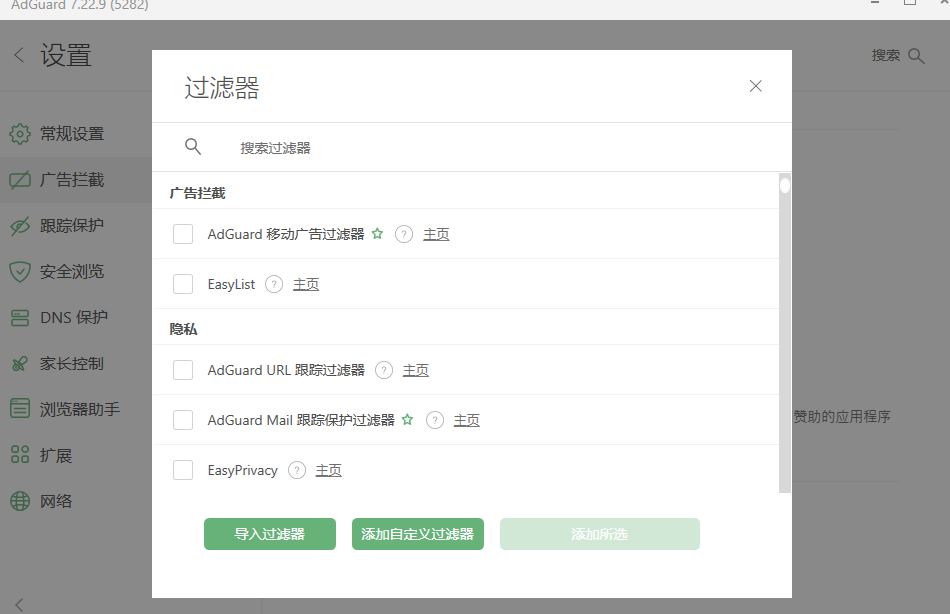Click the 添加所选 button
This screenshot has height=614, width=950.
600,534
